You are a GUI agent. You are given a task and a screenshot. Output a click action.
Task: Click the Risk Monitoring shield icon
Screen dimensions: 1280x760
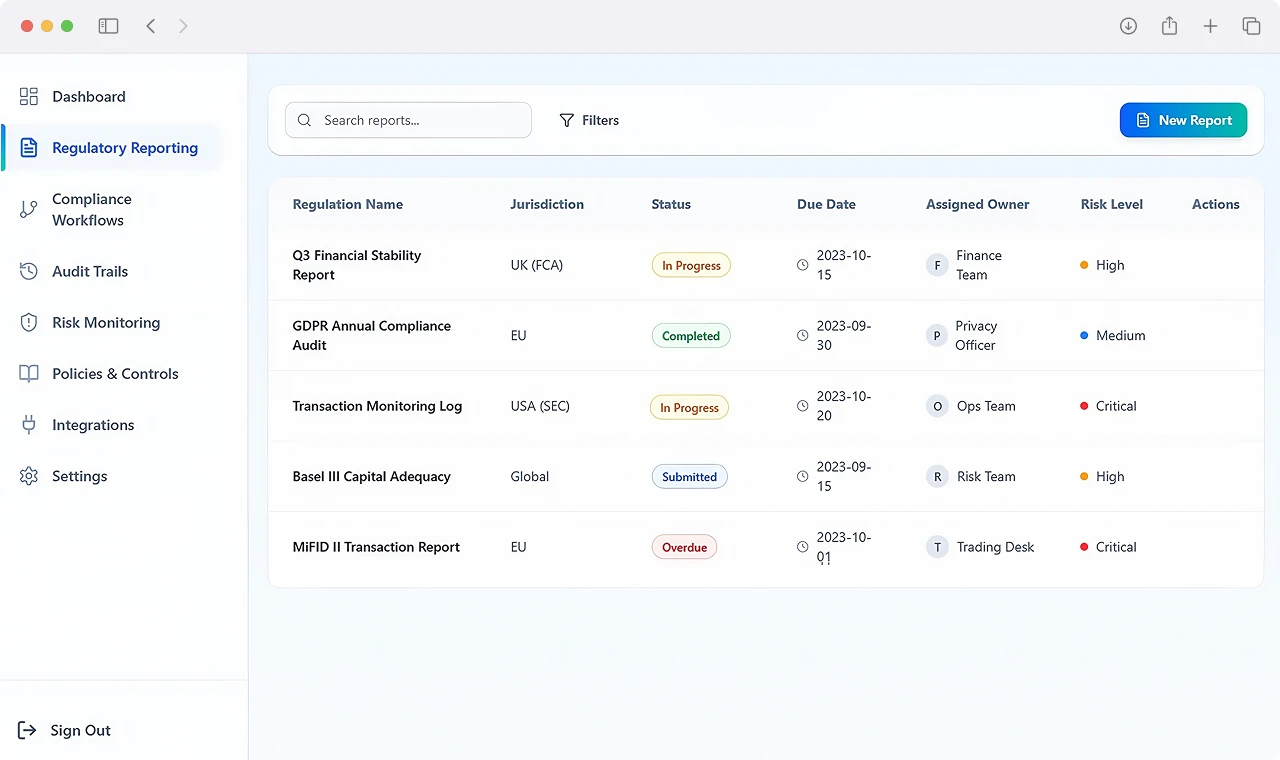tap(29, 323)
